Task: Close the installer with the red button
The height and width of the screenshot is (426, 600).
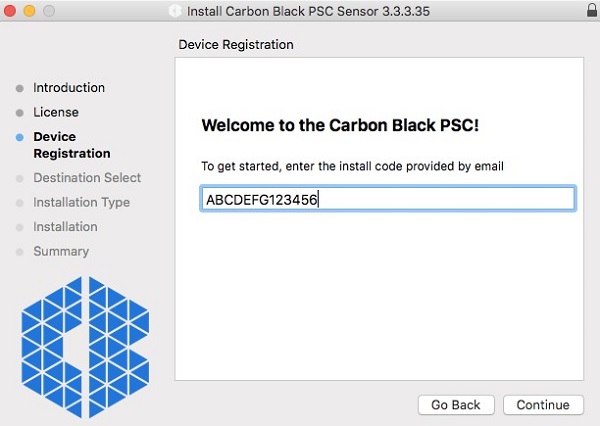Action: tap(11, 11)
